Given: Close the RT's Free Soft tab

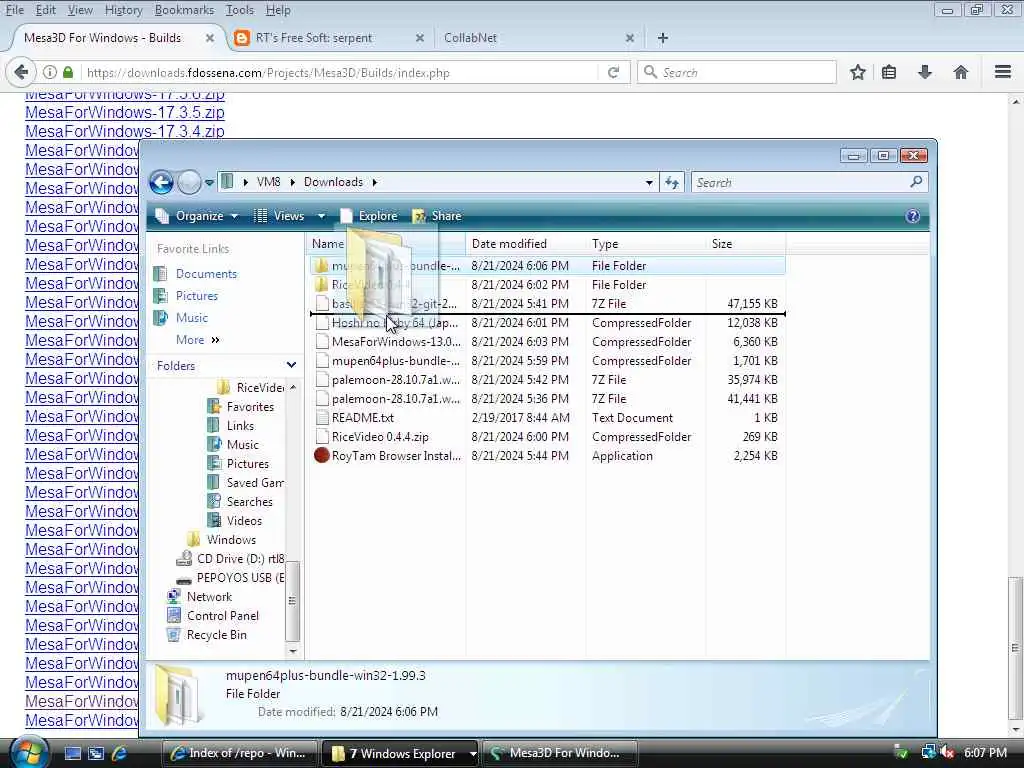Looking at the screenshot, I should click(x=420, y=38).
